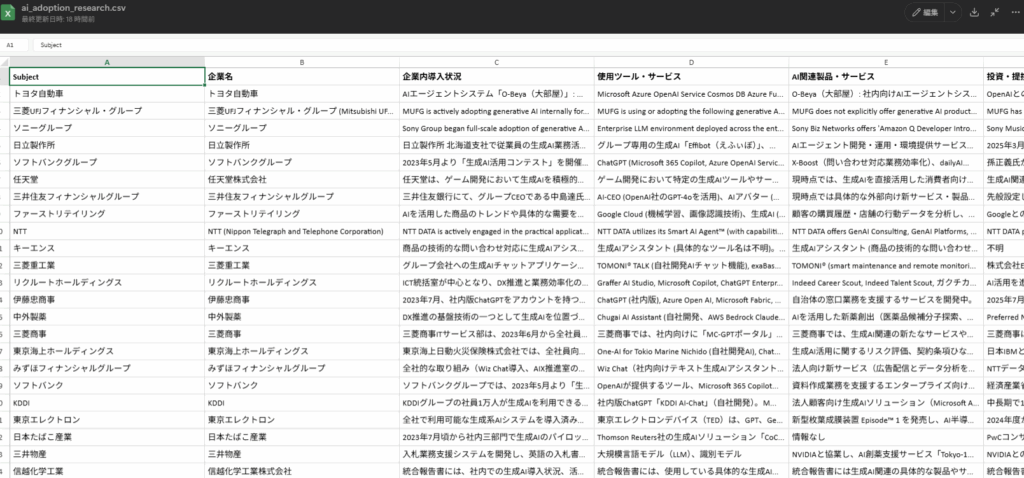The image size is (1024, 478).
Task: Open the three-dots more options menu
Action: point(1014,12)
